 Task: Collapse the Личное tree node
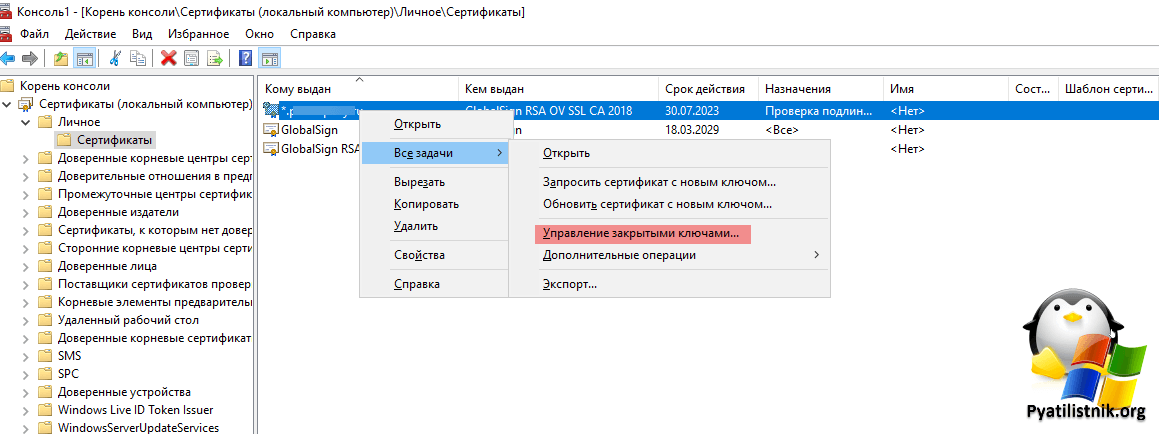point(27,122)
